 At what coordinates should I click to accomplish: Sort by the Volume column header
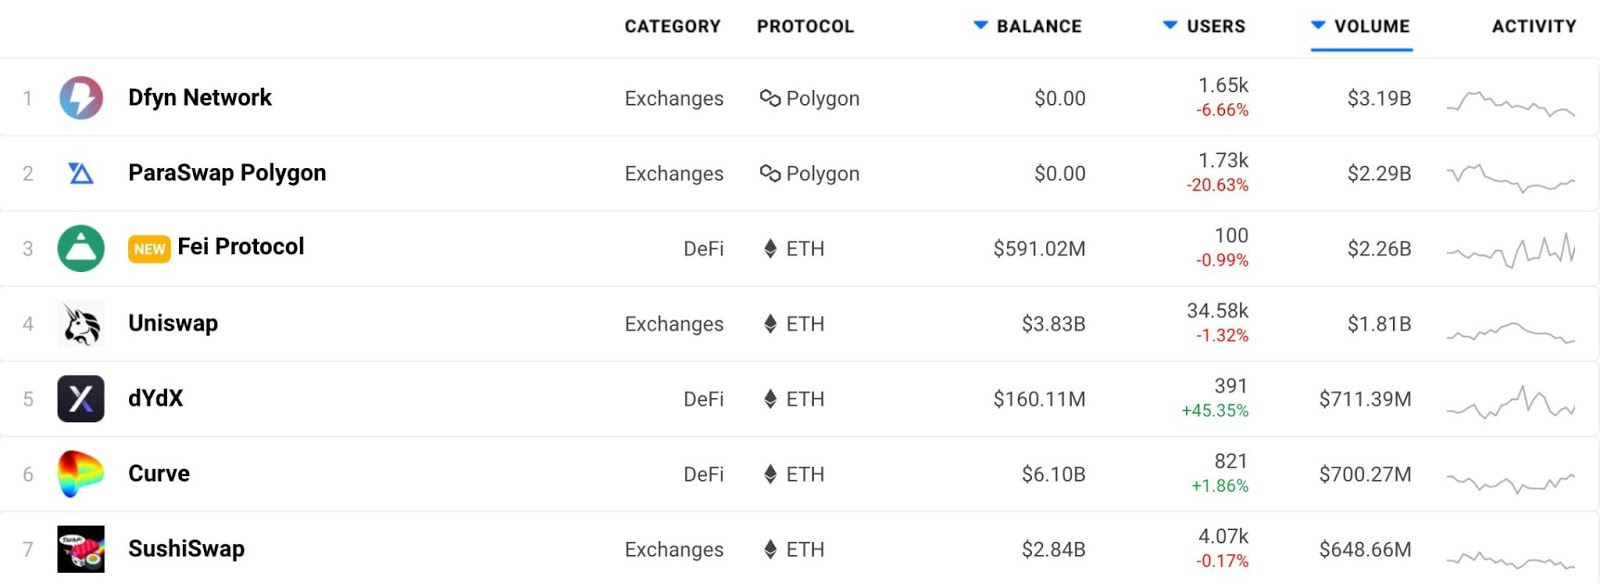click(x=1361, y=26)
